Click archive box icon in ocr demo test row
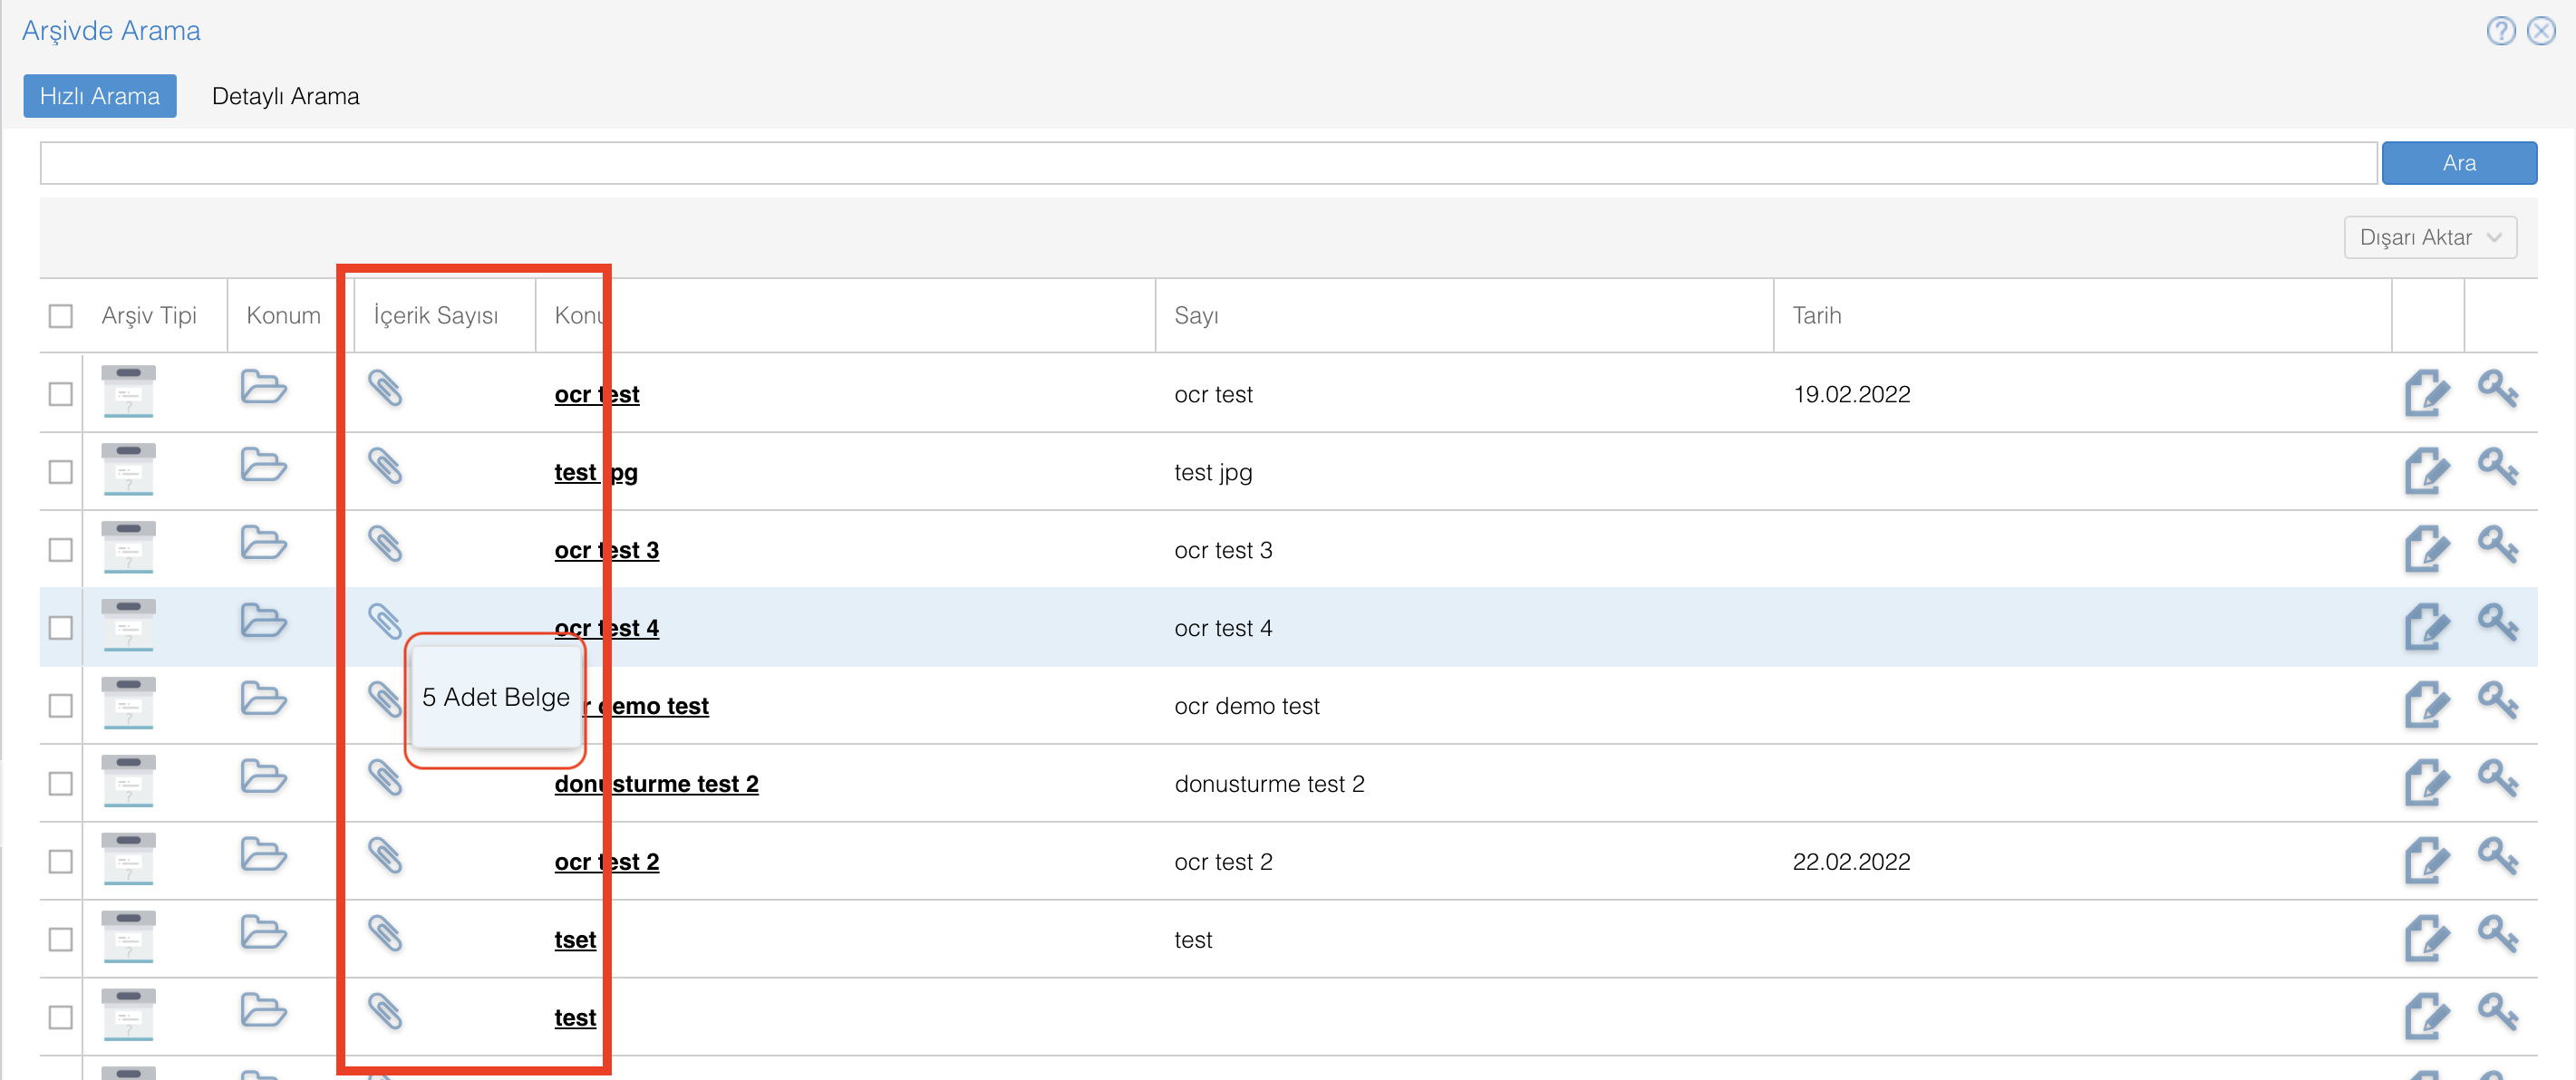 128,703
